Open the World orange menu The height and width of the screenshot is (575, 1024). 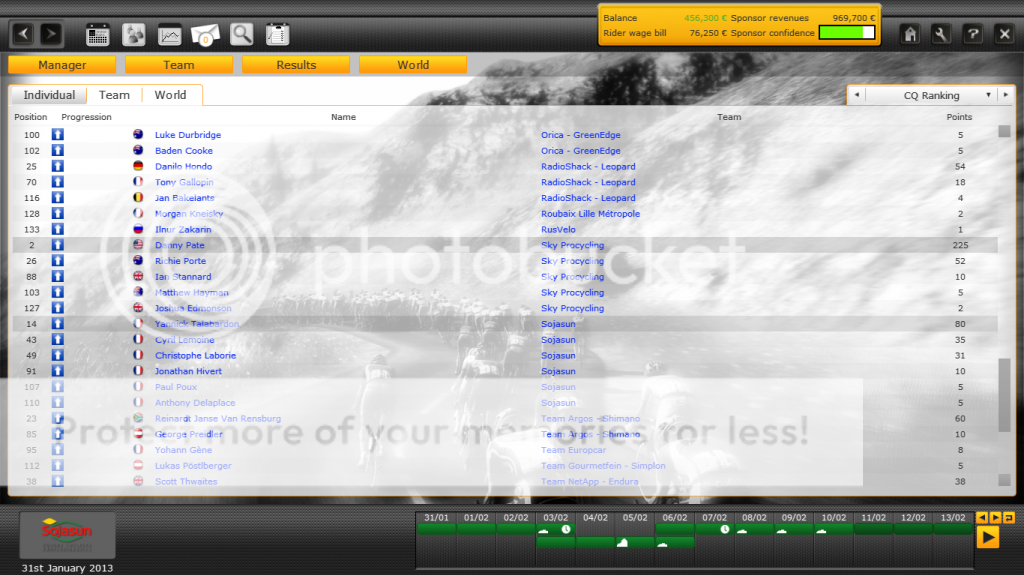(413, 65)
